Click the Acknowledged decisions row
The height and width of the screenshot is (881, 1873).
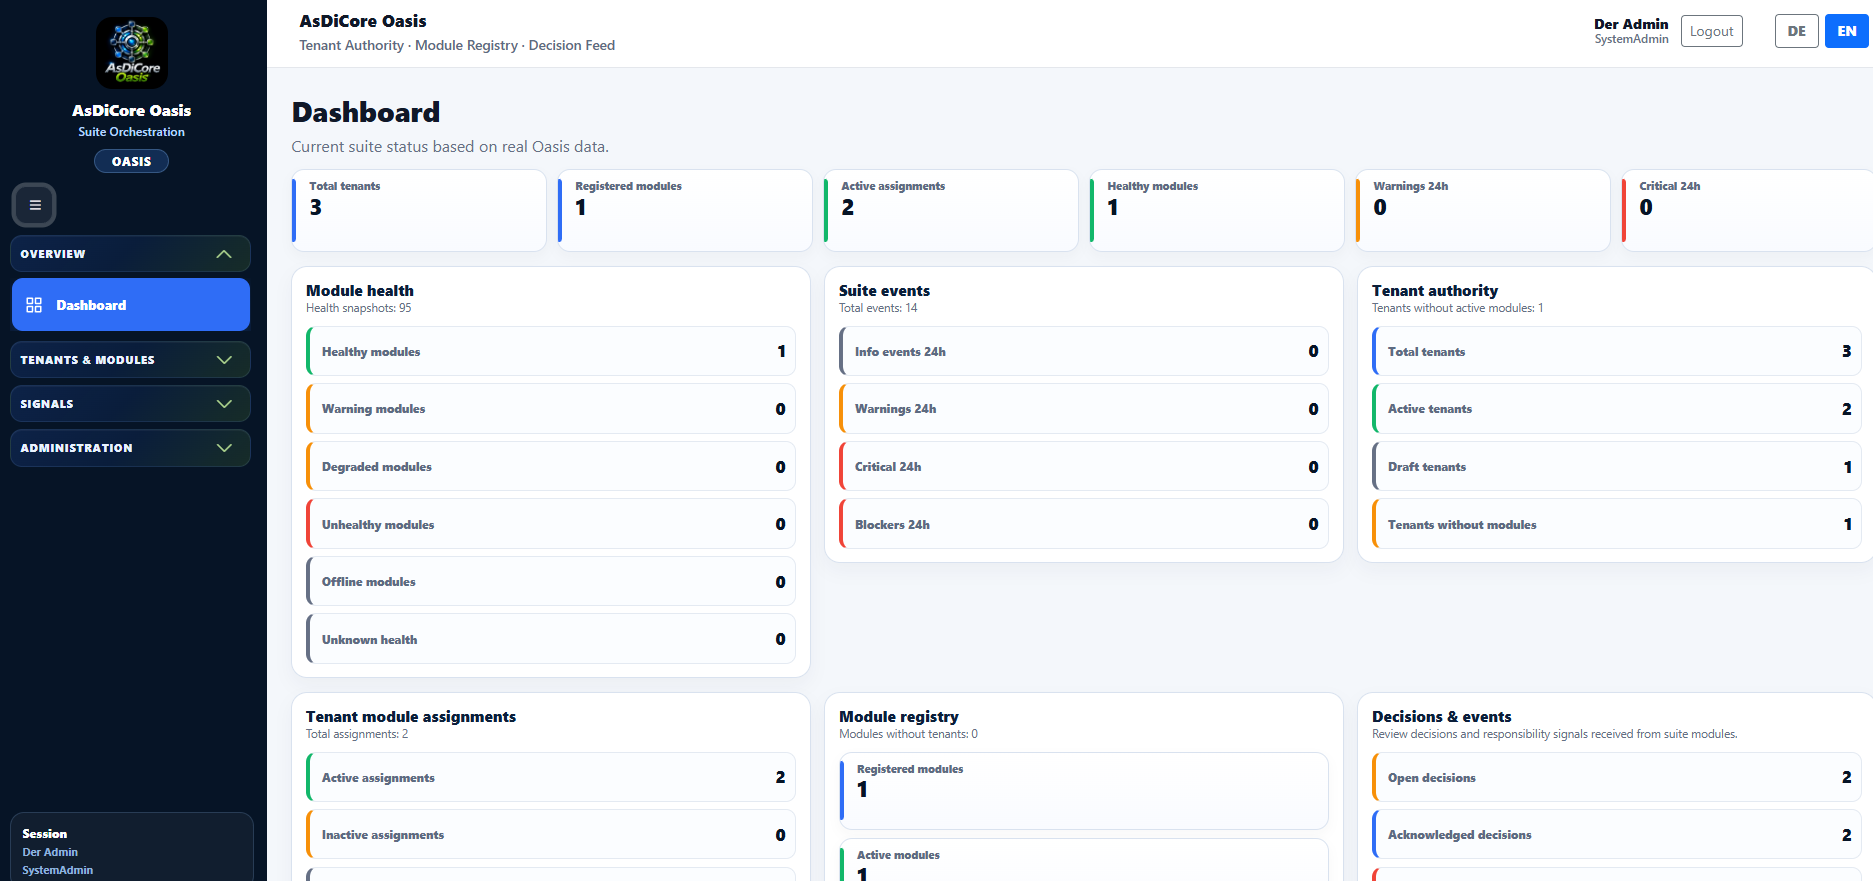pos(1617,835)
